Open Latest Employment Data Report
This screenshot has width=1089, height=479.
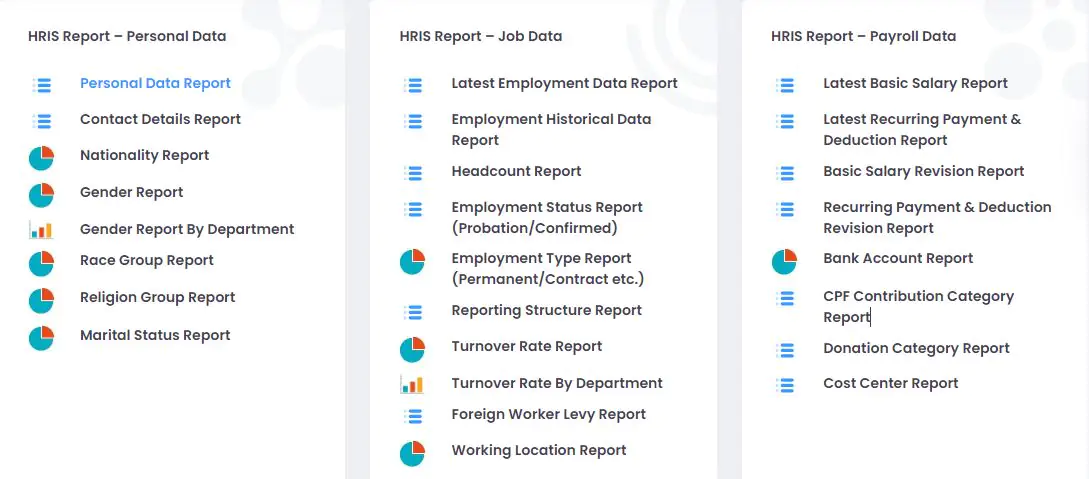click(565, 83)
